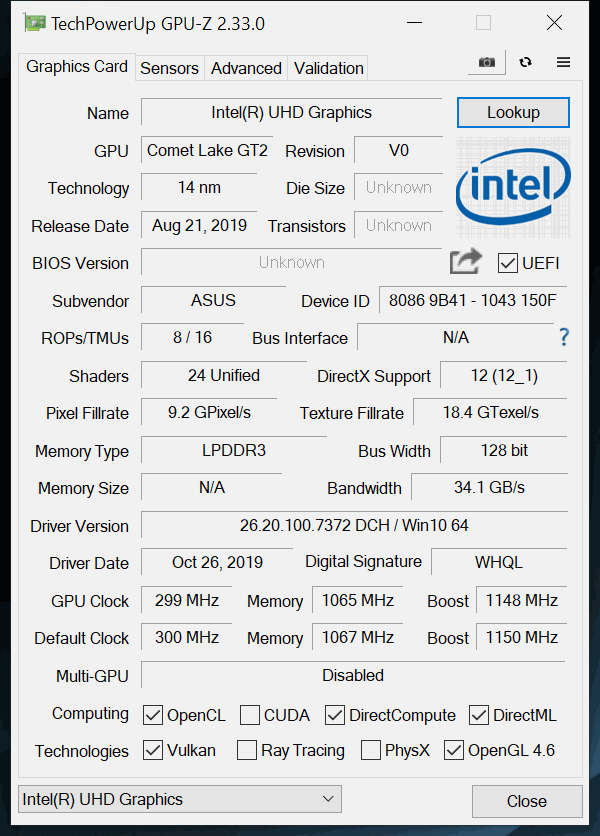
Task: Toggle the Vulkan checkbox
Action: tap(153, 750)
